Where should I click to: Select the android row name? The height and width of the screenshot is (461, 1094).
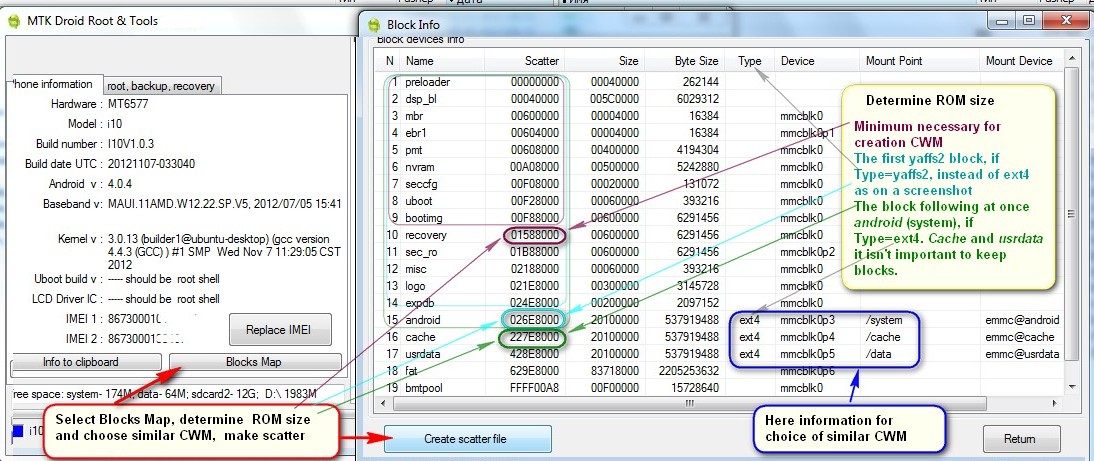[423, 320]
